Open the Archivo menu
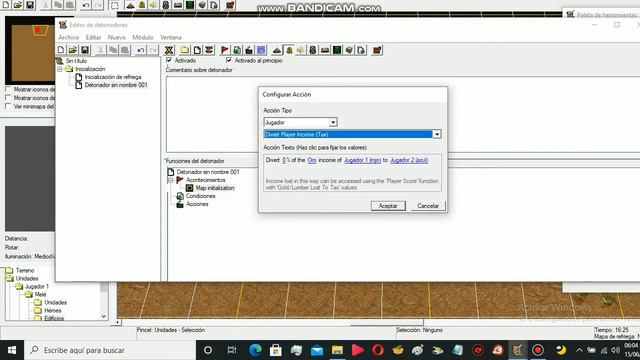Image resolution: width=640 pixels, height=360 pixels. tap(69, 37)
